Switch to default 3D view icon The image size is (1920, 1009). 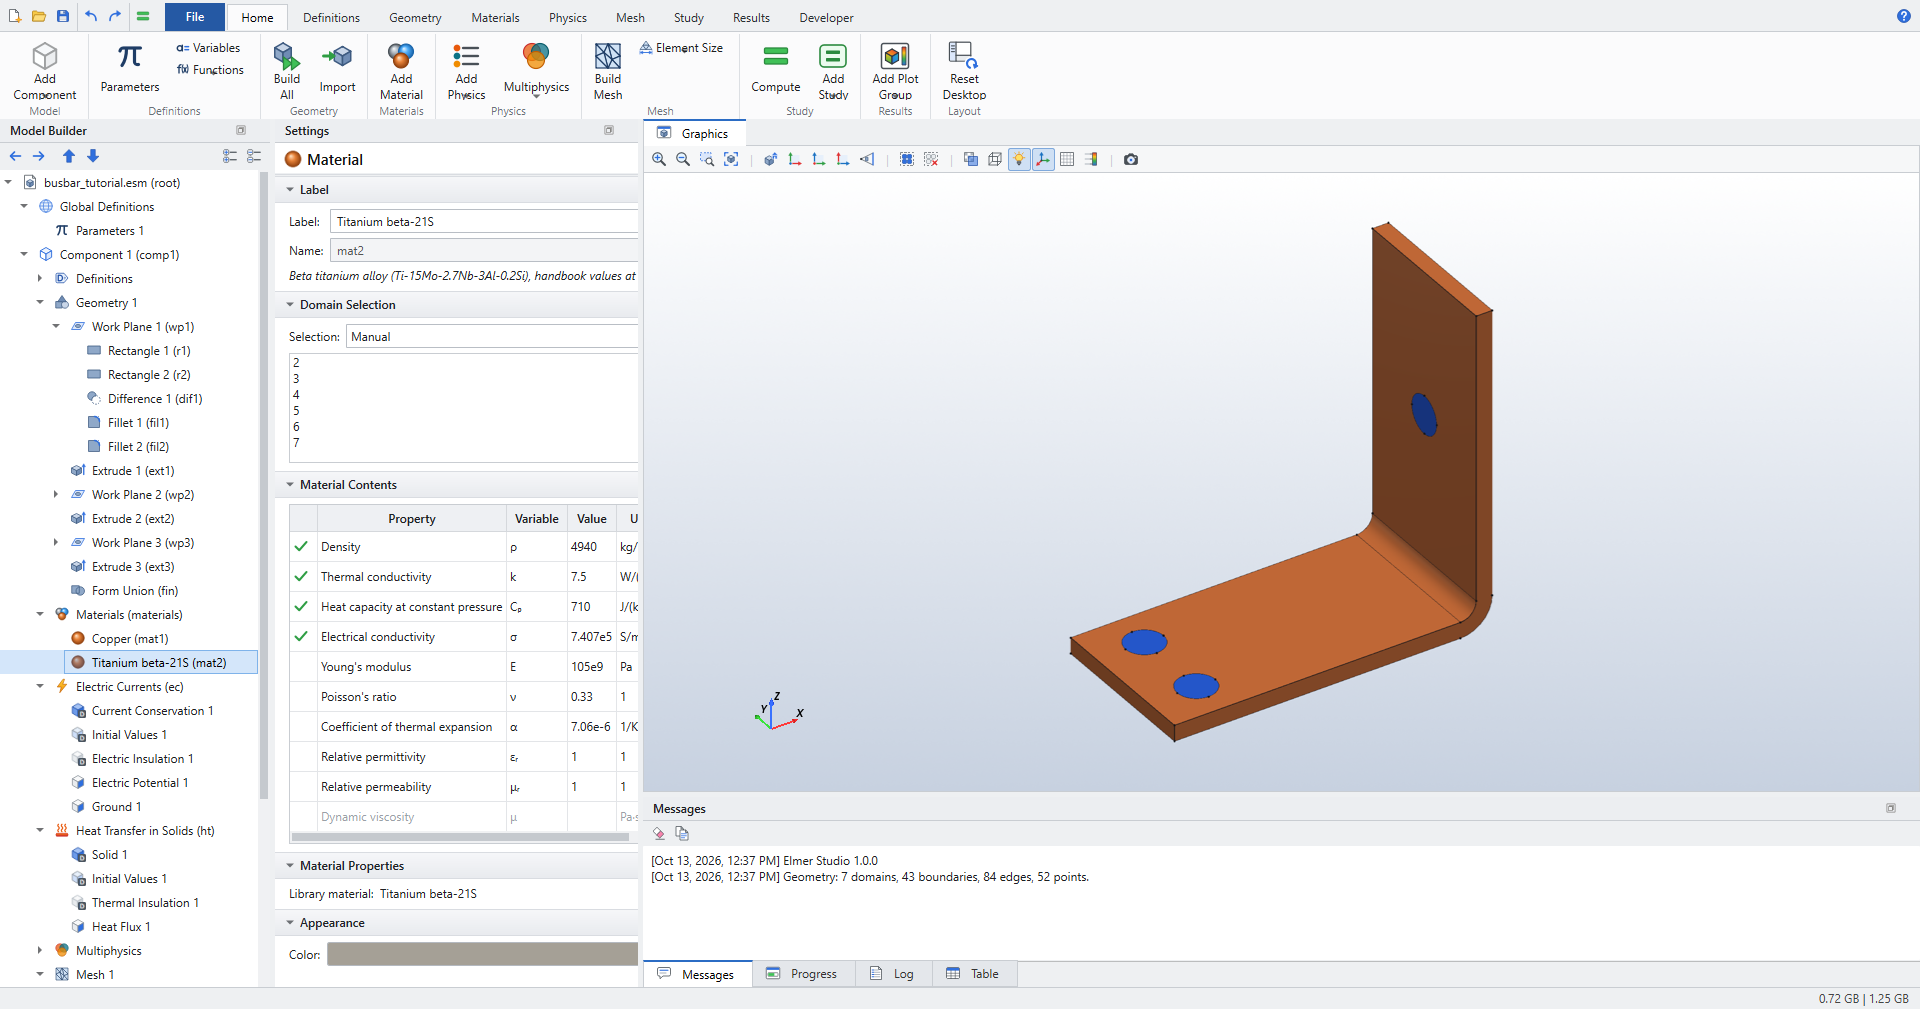[x=771, y=159]
